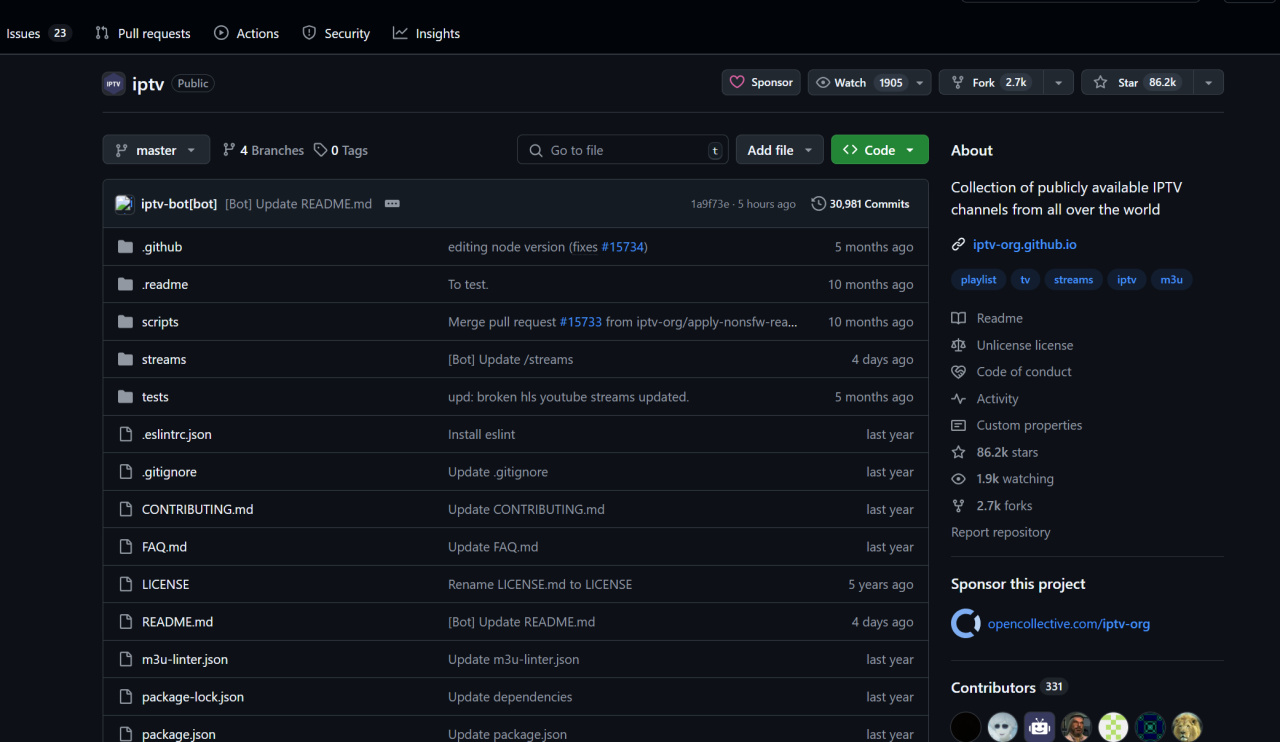Click the eye icon beside 1.9k watching

point(958,479)
